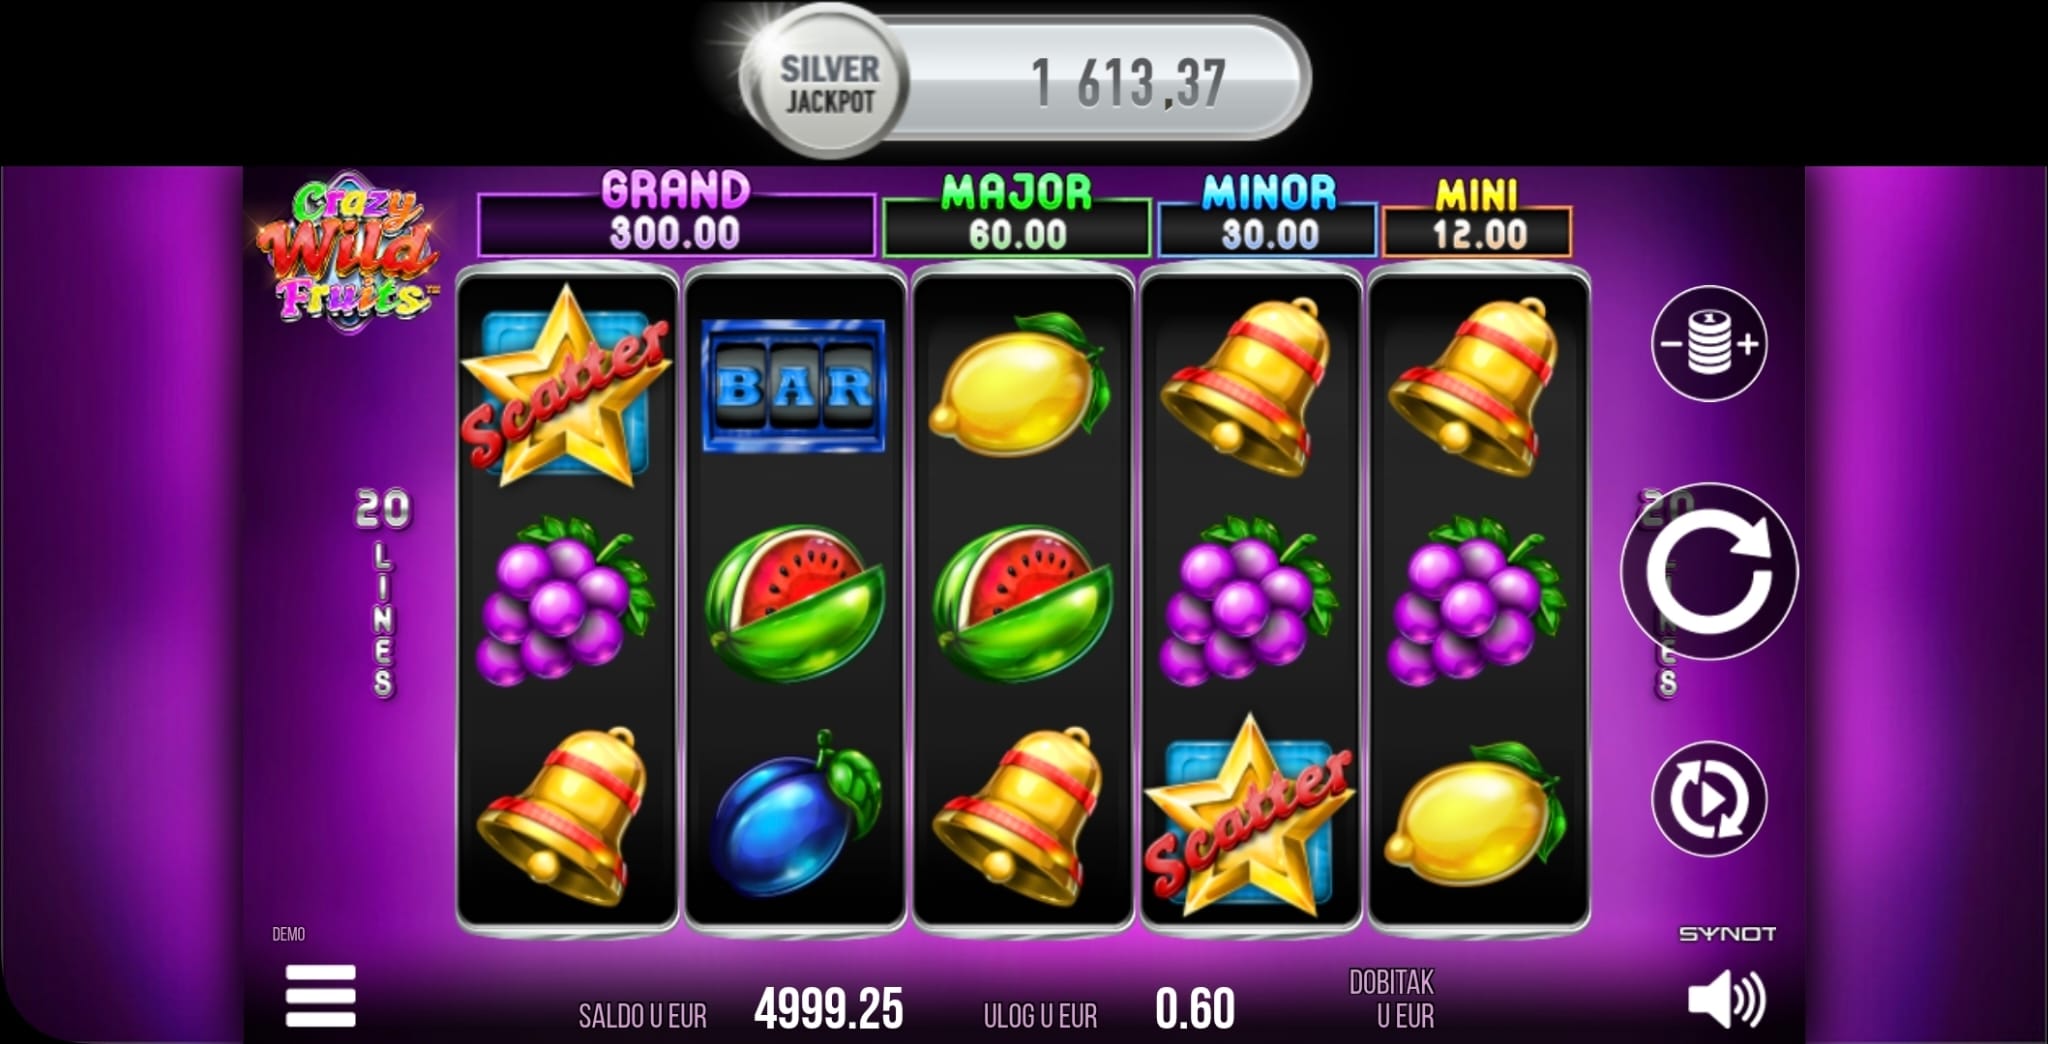Click the Silver Jackpot badge

pyautogui.click(x=828, y=84)
